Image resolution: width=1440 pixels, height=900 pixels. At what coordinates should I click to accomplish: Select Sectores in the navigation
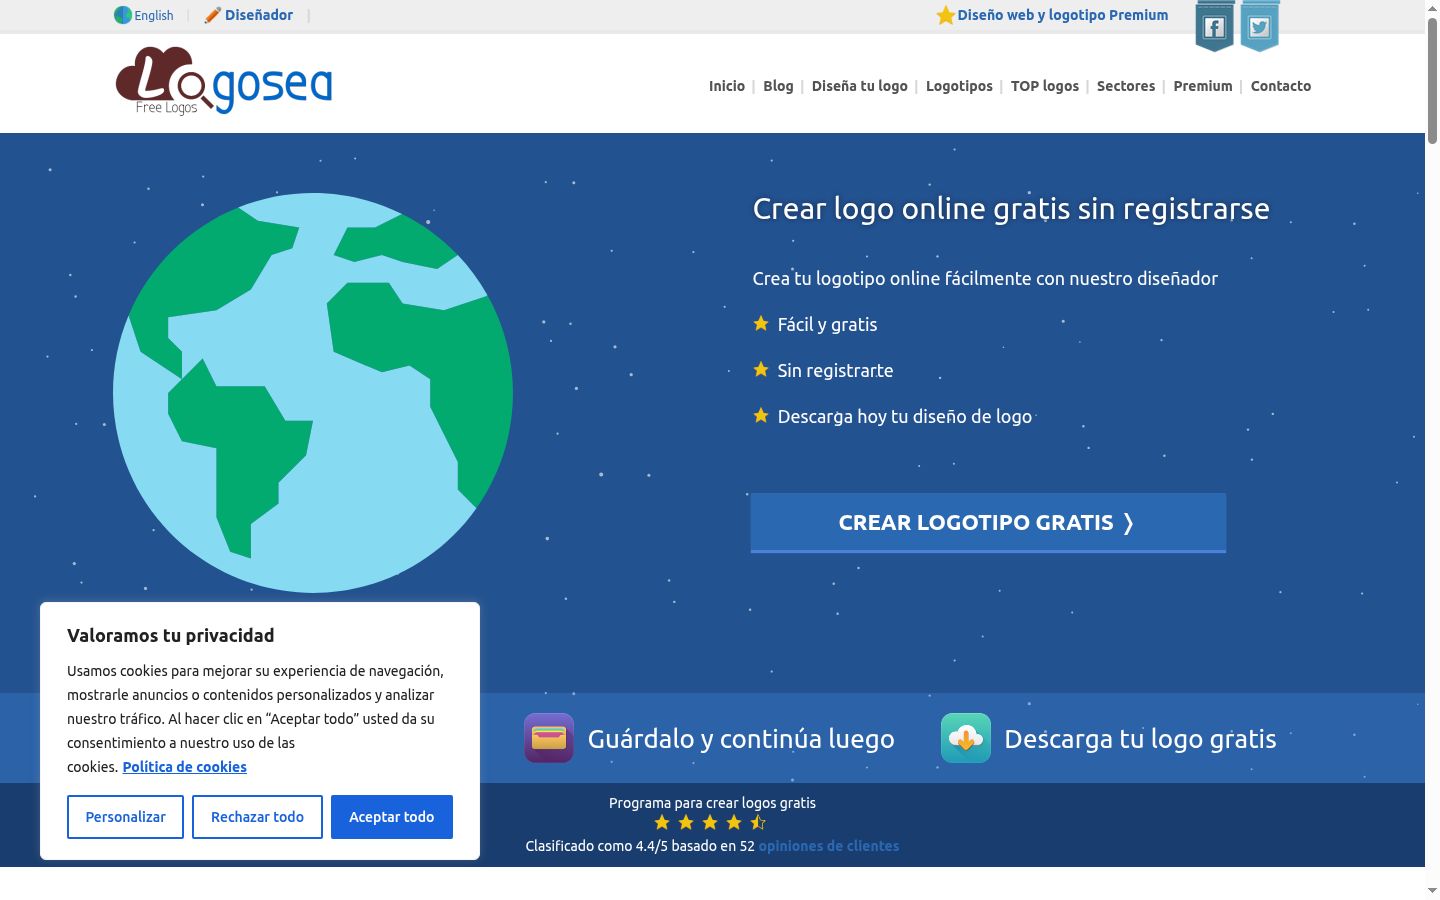tap(1126, 86)
